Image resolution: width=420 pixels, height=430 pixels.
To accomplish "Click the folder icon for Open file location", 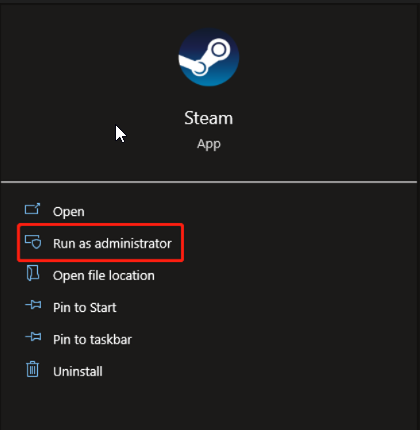I will (33, 273).
